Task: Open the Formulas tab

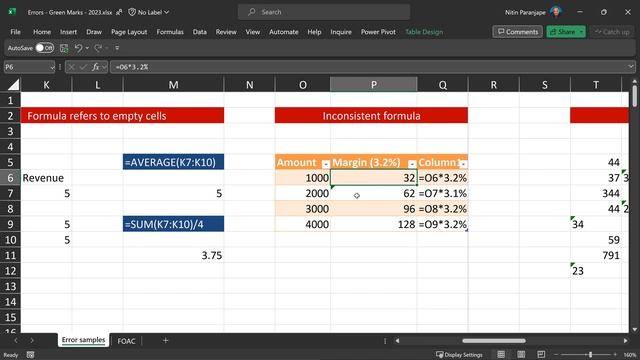Action: click(x=170, y=32)
